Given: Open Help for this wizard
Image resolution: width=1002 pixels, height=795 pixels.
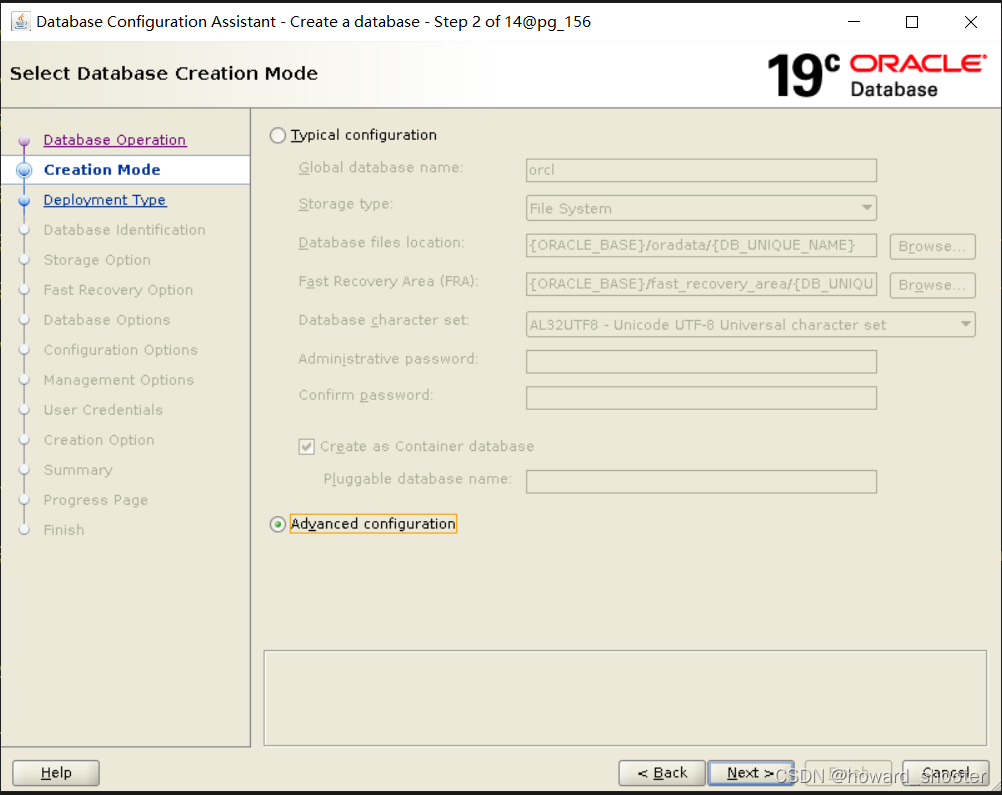Looking at the screenshot, I should [x=56, y=773].
